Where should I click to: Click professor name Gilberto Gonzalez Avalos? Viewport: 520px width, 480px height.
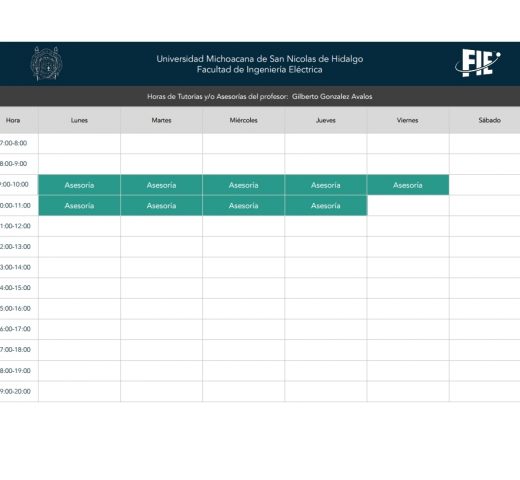pos(332,97)
